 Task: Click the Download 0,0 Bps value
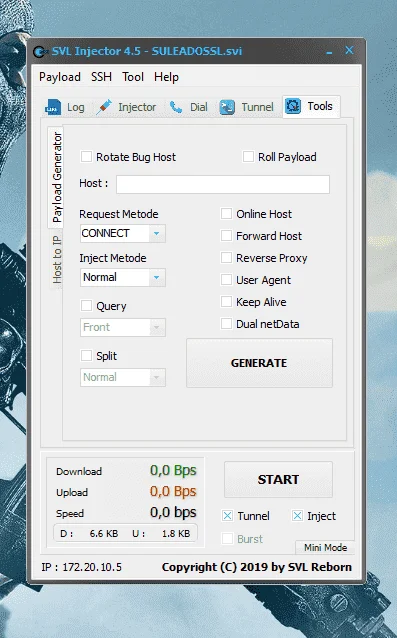click(173, 470)
